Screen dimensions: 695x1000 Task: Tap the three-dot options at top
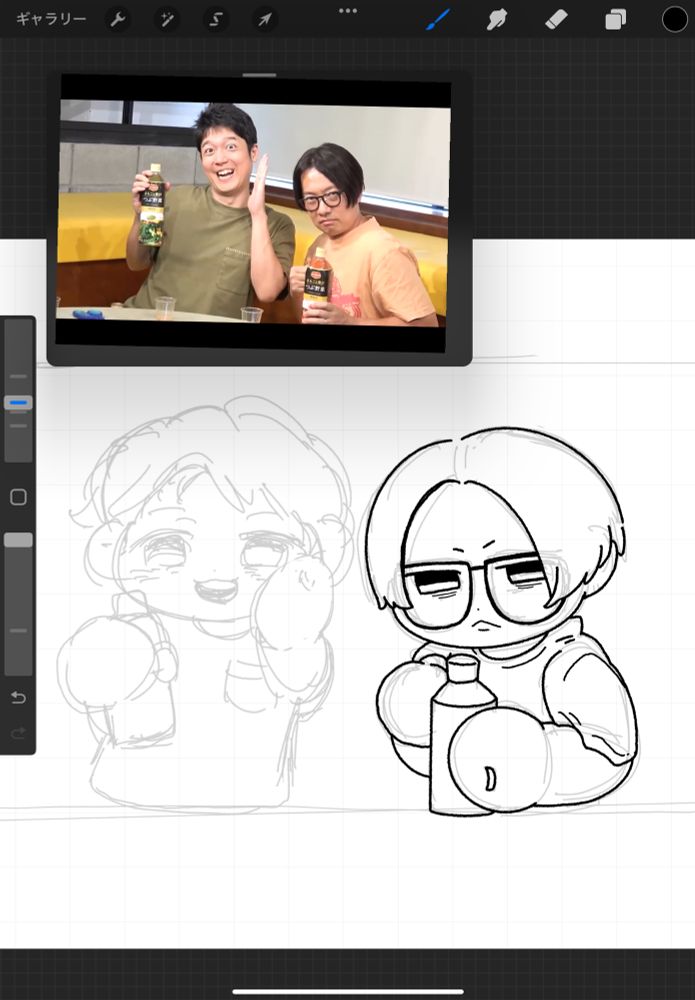click(x=348, y=11)
